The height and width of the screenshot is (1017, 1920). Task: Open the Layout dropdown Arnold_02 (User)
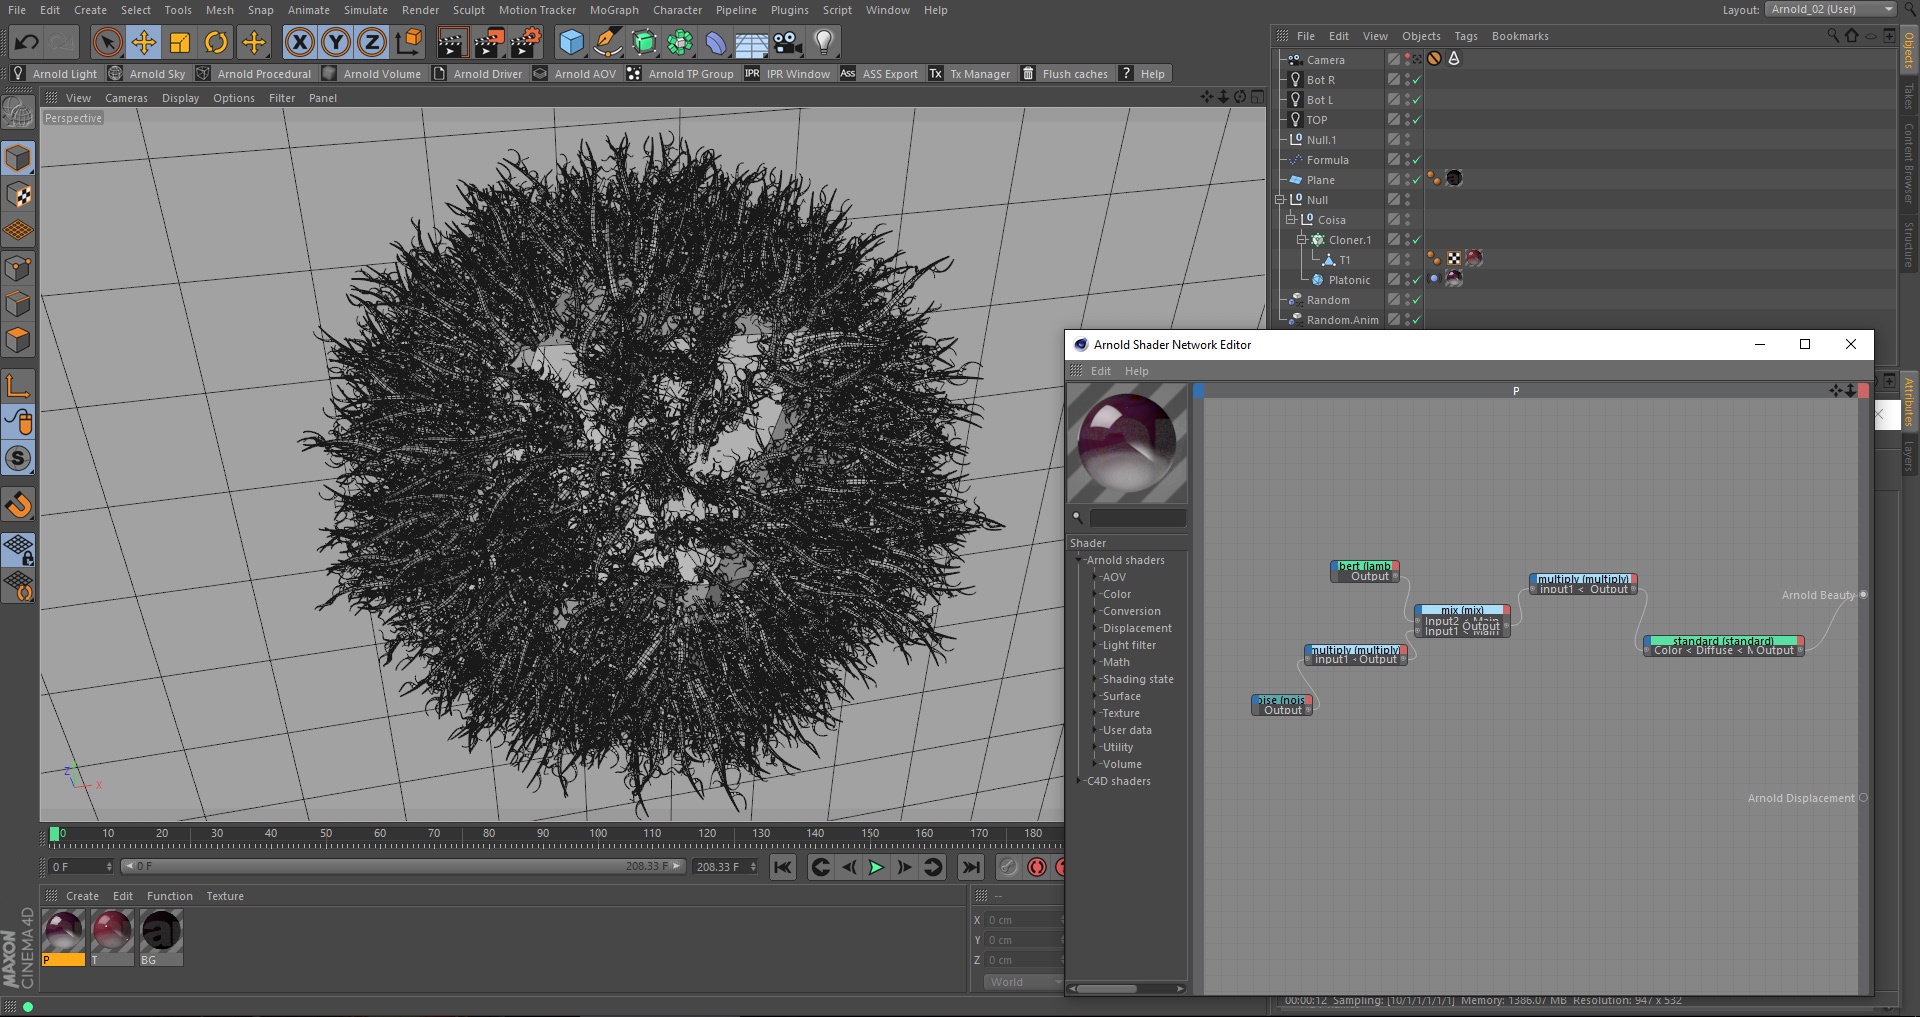pyautogui.click(x=1831, y=9)
